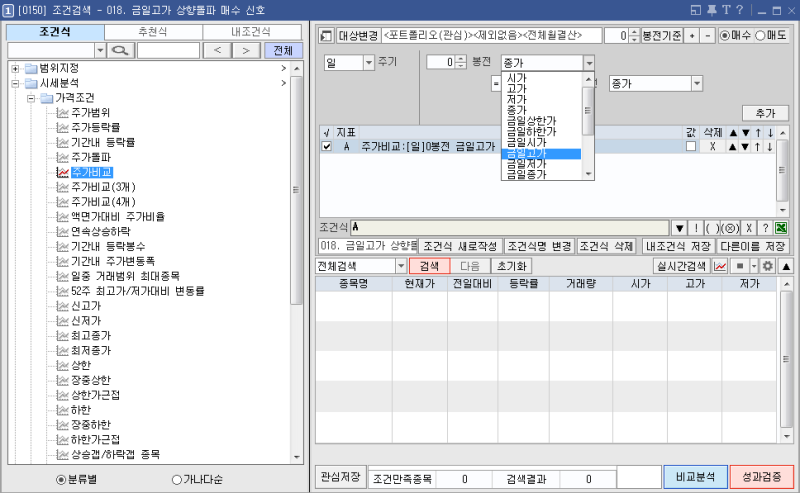
Task: Click the down-triangle dropdown after 조건식 field
Action: (x=679, y=228)
